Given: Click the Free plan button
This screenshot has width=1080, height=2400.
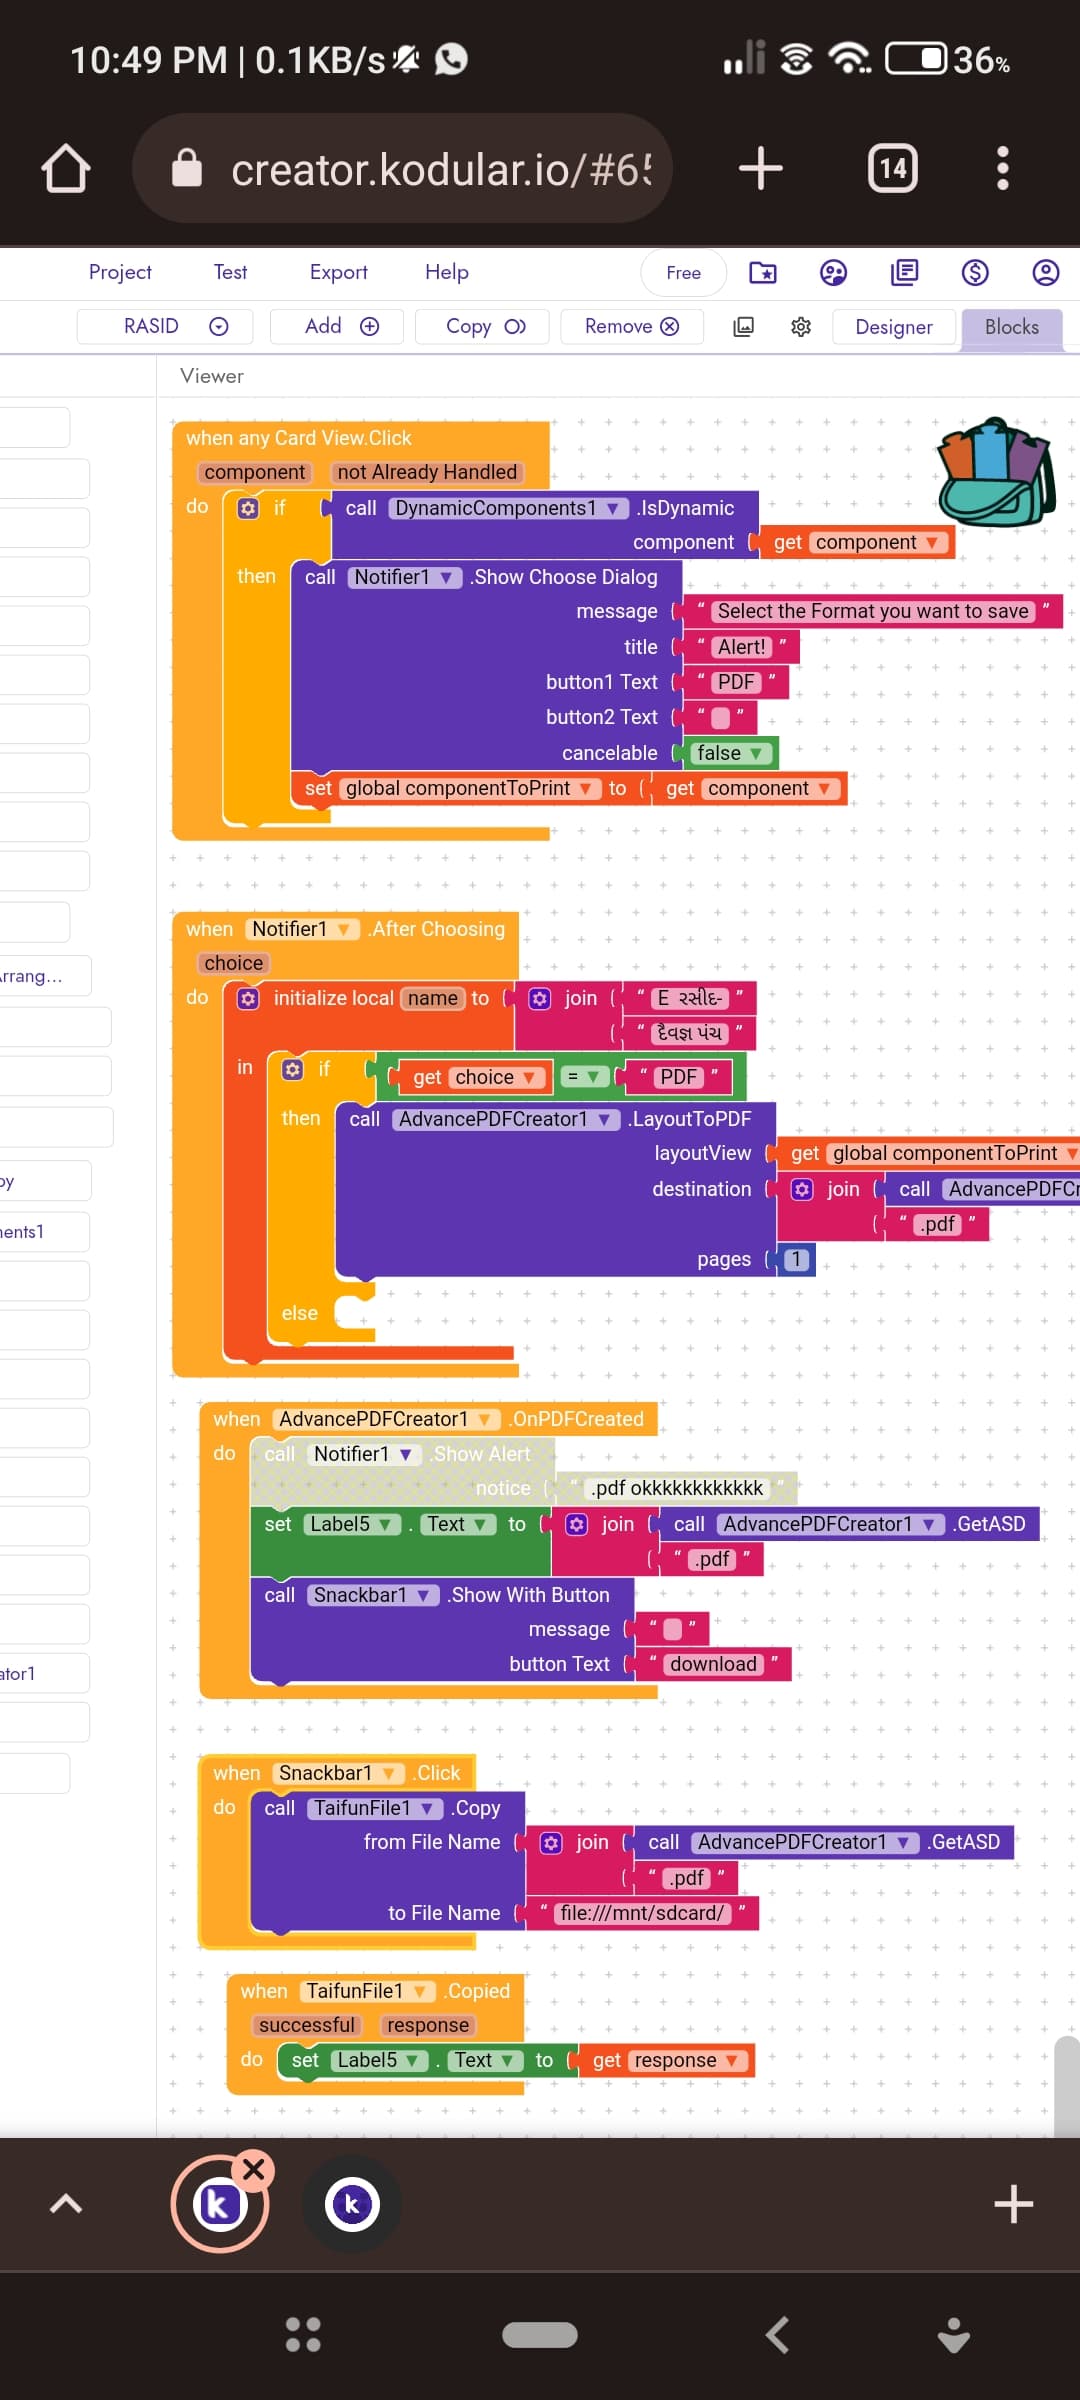Looking at the screenshot, I should (684, 273).
